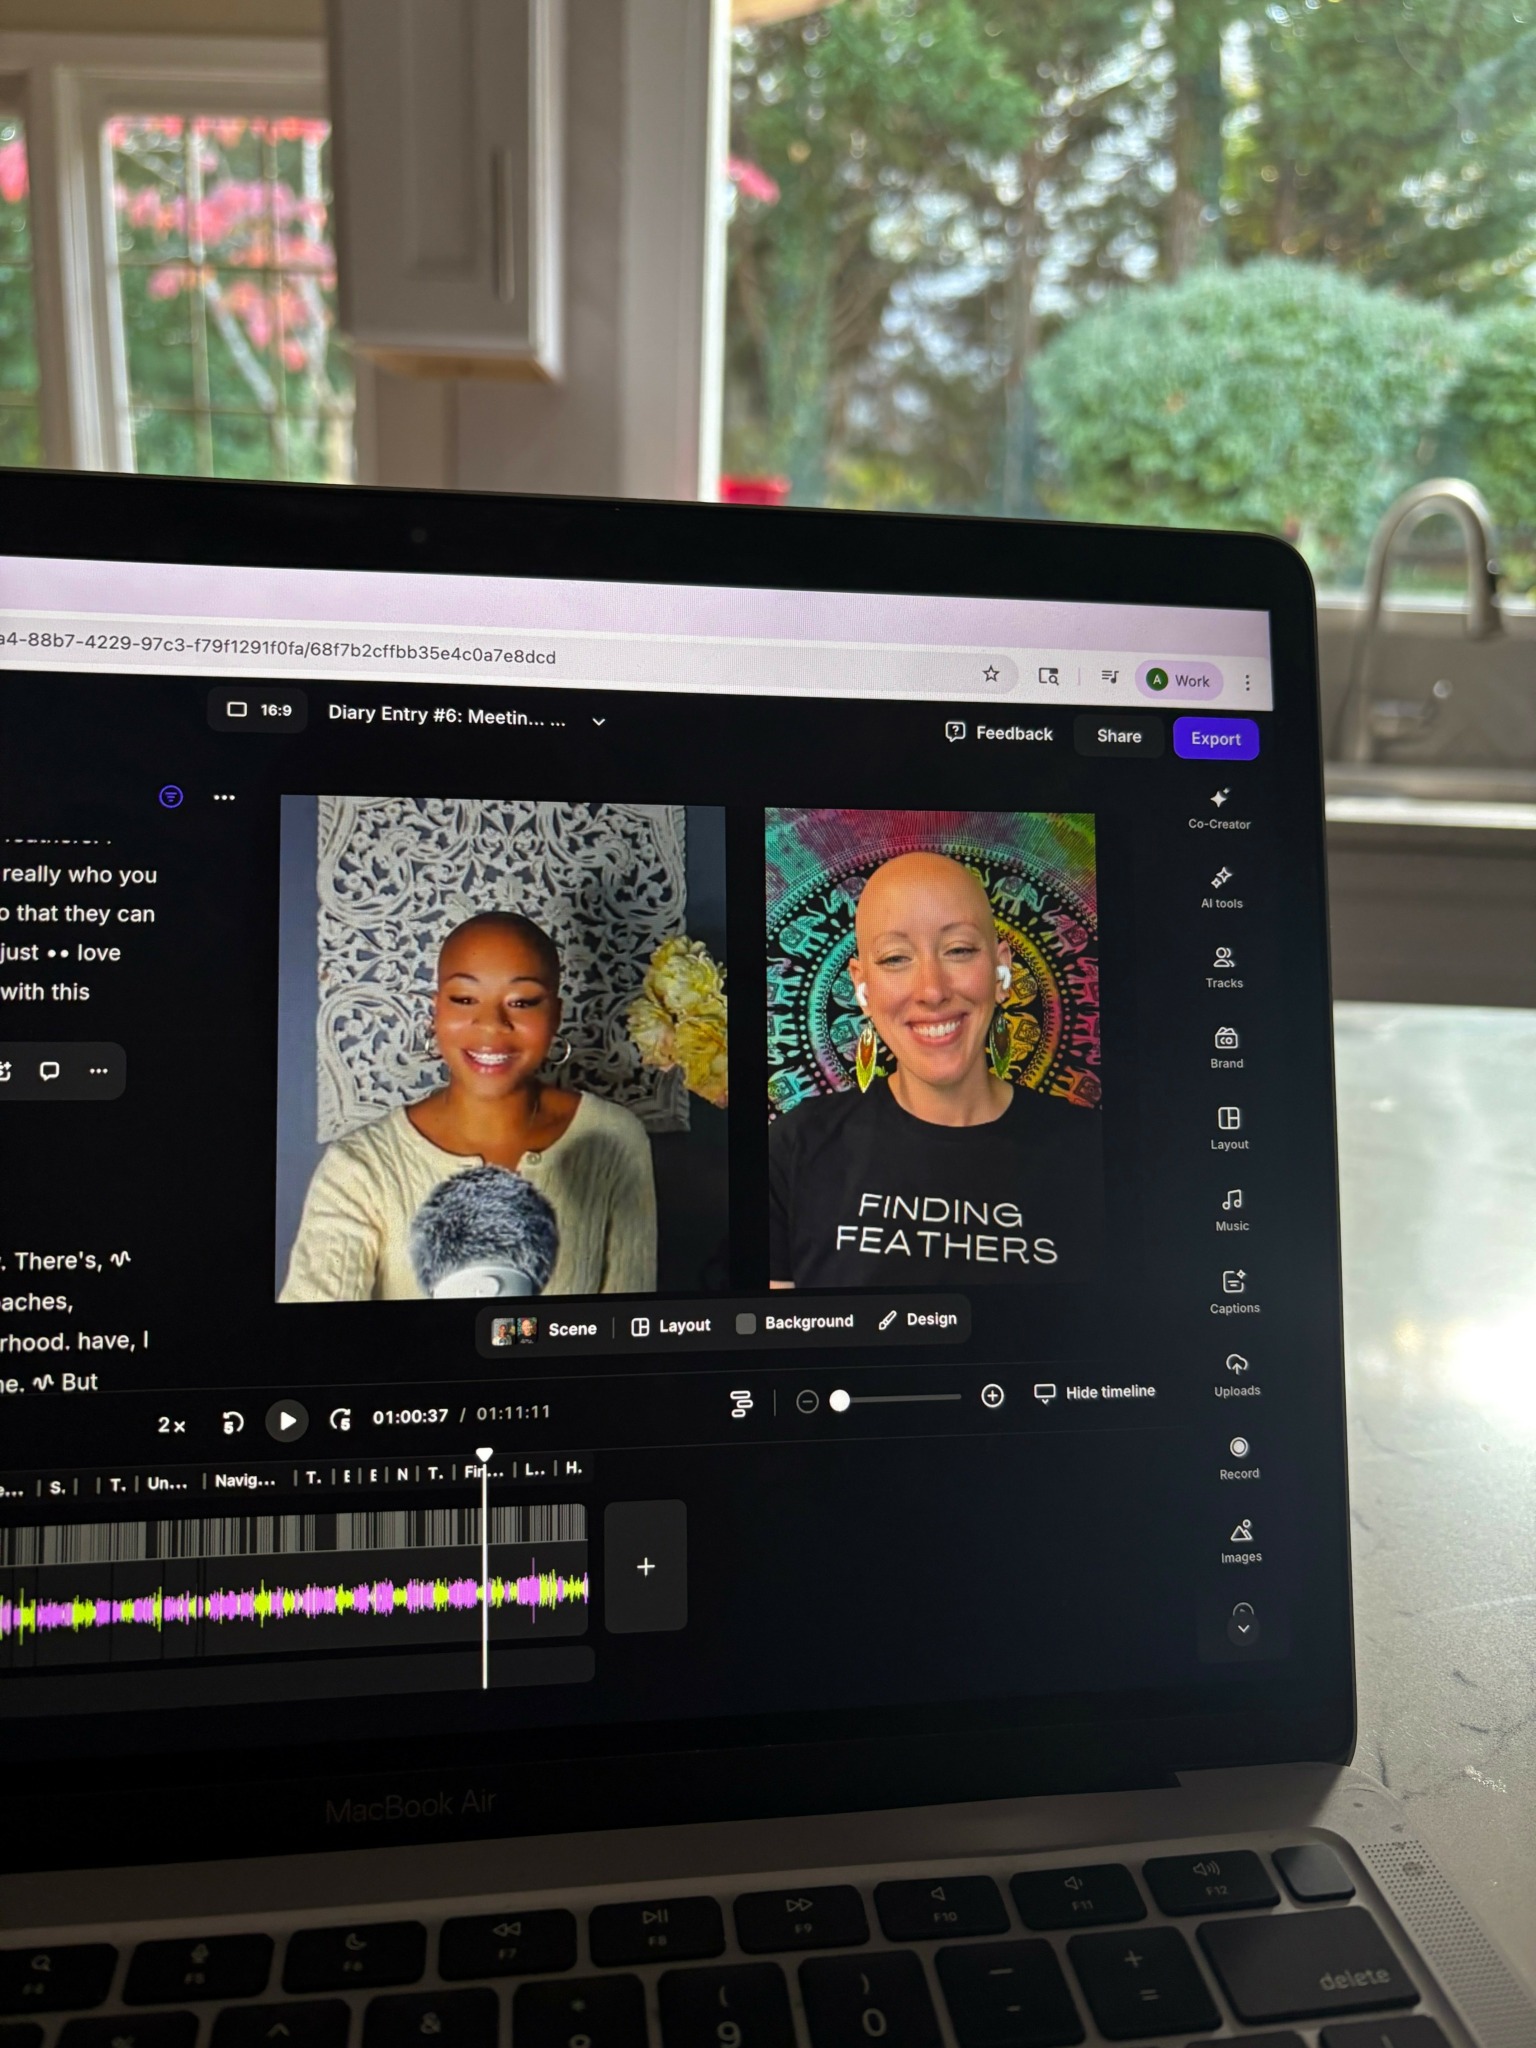Open the Captions panel

tap(1235, 1292)
